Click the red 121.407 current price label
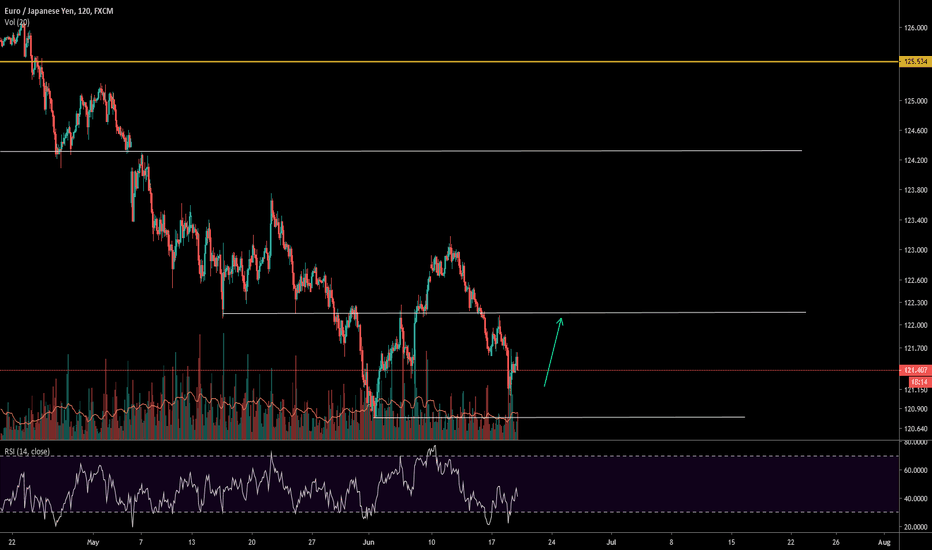 915,370
